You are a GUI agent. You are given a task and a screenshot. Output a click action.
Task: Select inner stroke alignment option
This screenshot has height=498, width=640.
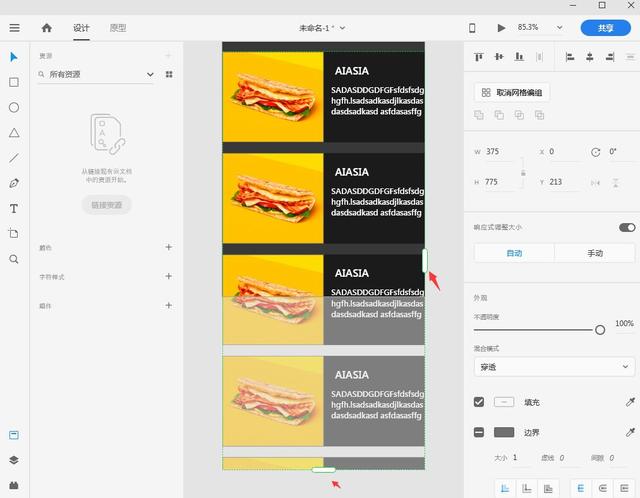click(504, 488)
